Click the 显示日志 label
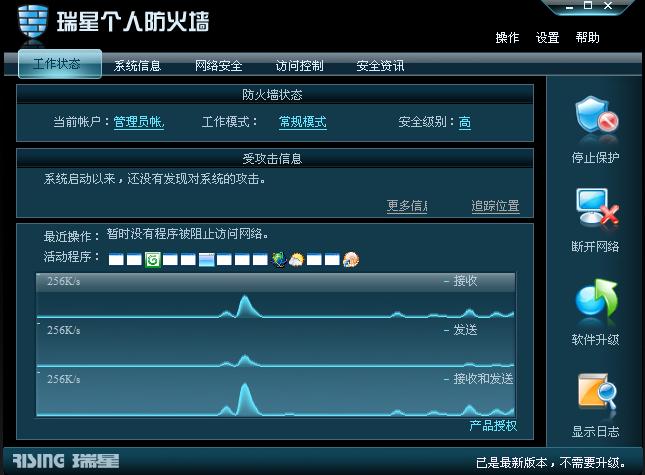The width and height of the screenshot is (645, 475). pos(595,432)
